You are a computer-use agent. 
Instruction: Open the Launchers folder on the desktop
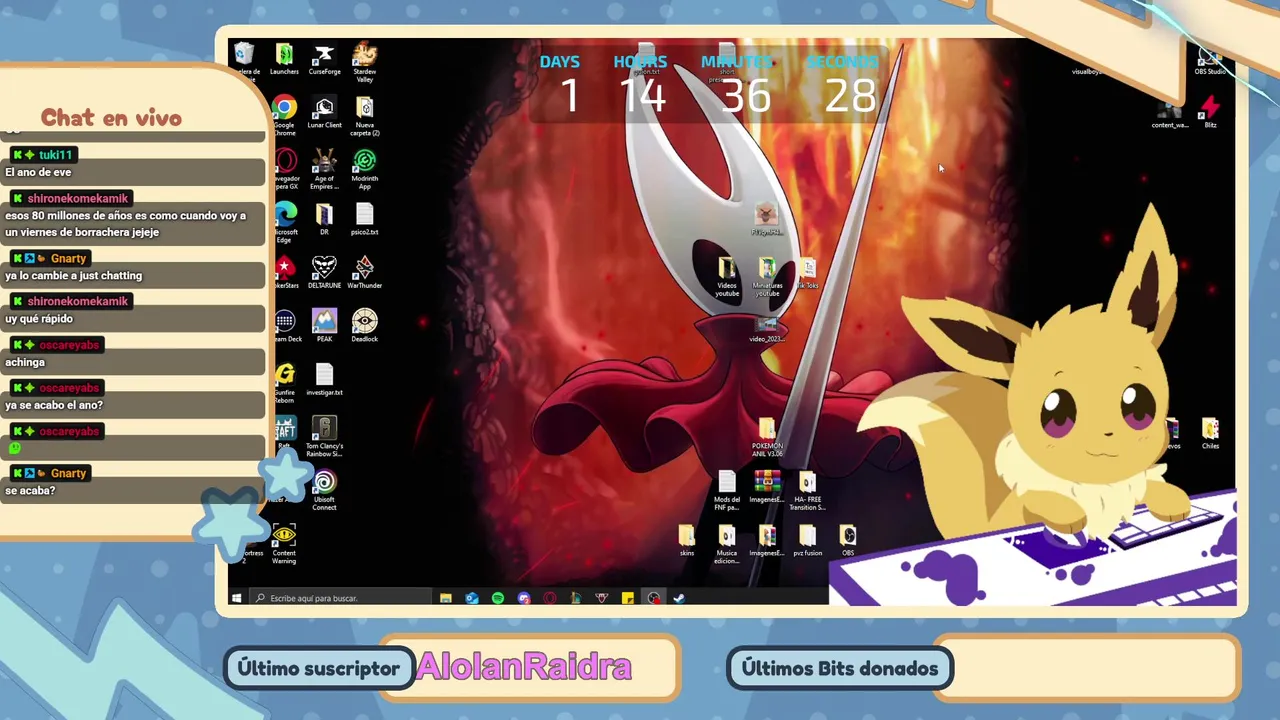284,59
